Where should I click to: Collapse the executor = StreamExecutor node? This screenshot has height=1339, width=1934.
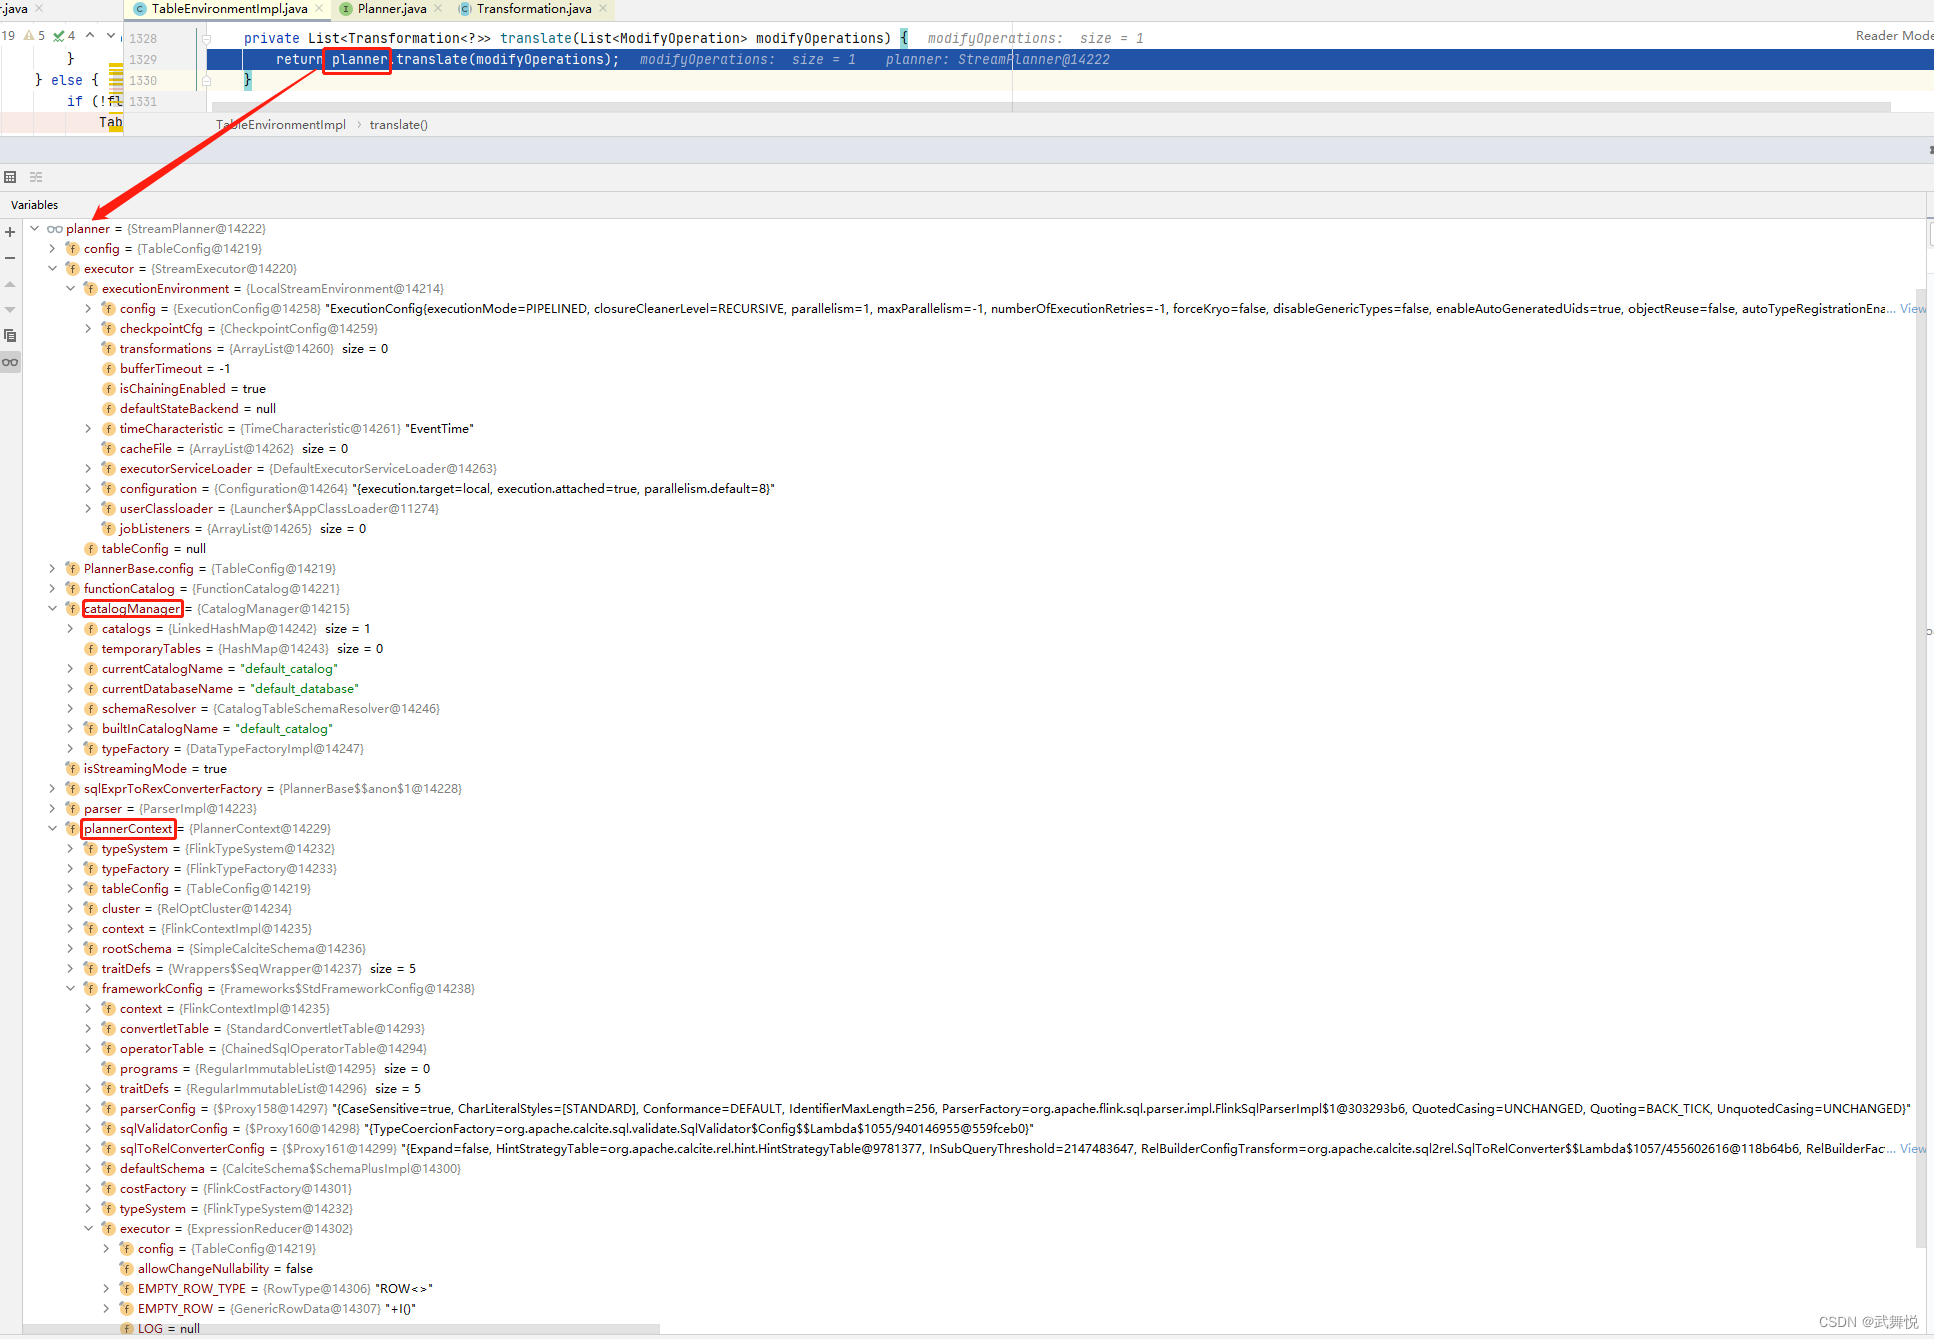52,268
